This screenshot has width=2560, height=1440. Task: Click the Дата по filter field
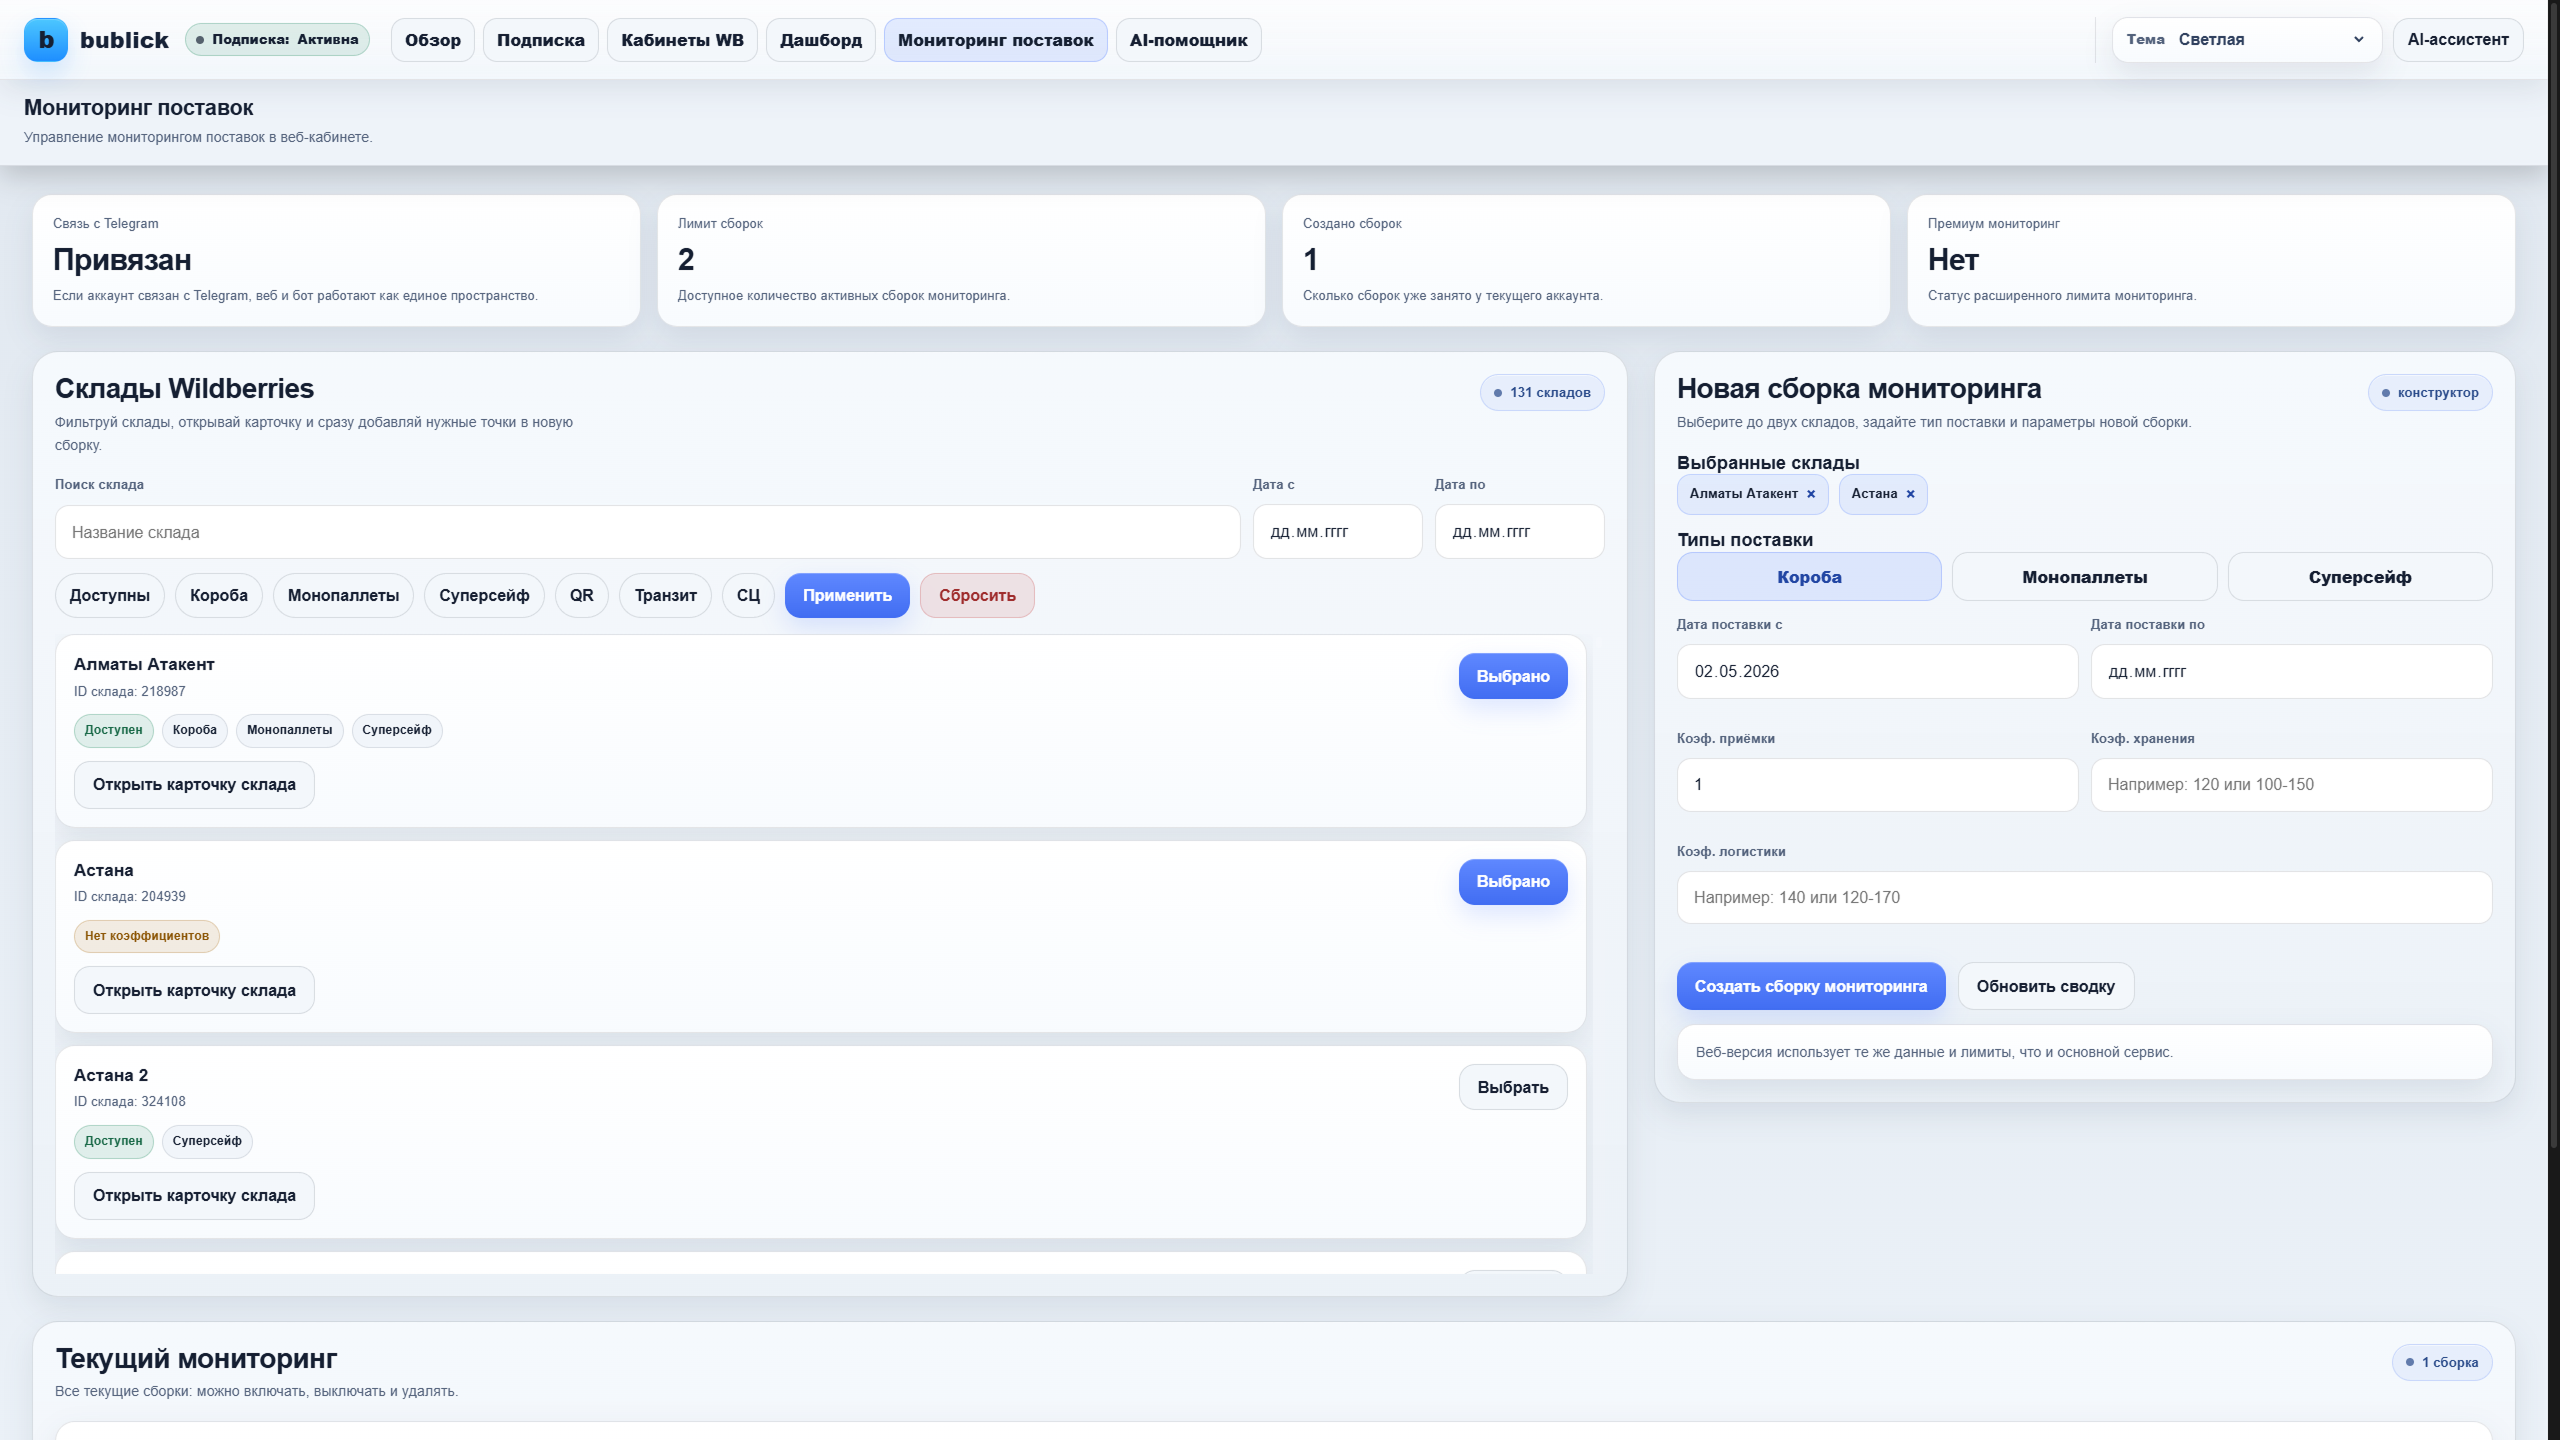click(1520, 532)
